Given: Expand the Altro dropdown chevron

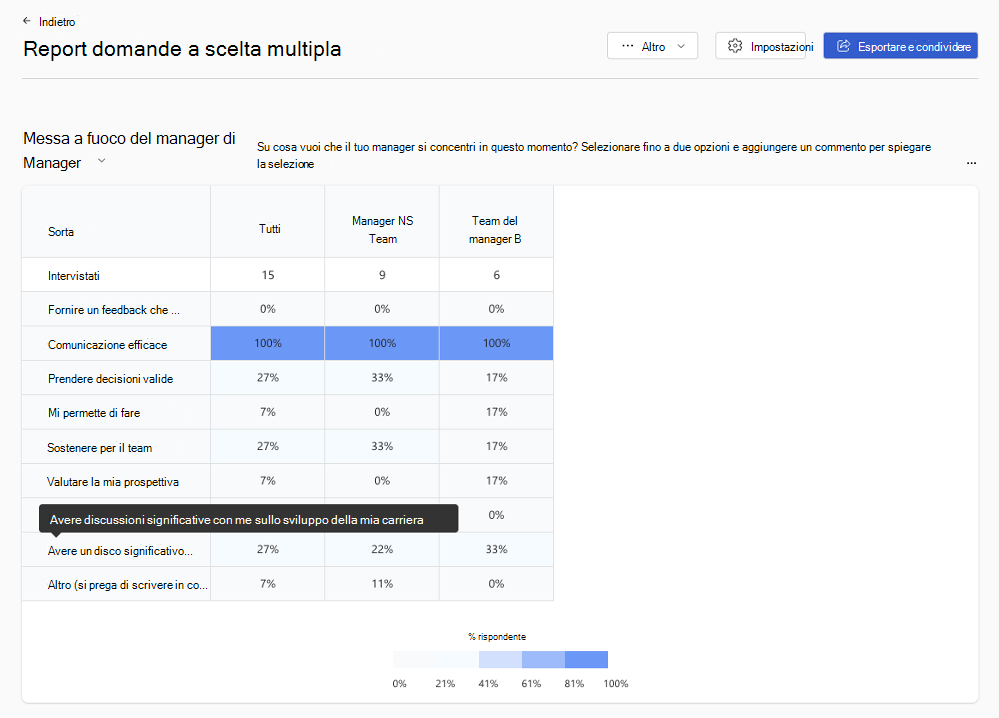Looking at the screenshot, I should tap(681, 46).
